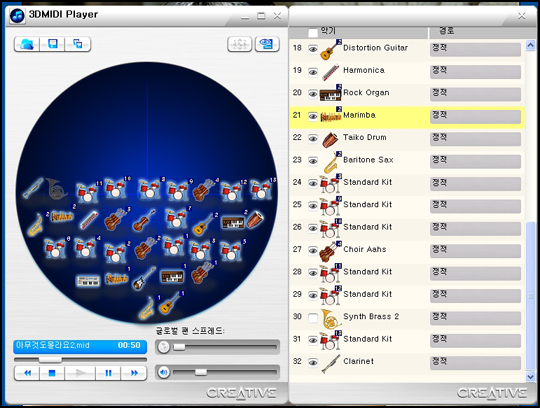Click the grayed speaker layout toolbar button
This screenshot has width=540, height=408.
point(239,44)
